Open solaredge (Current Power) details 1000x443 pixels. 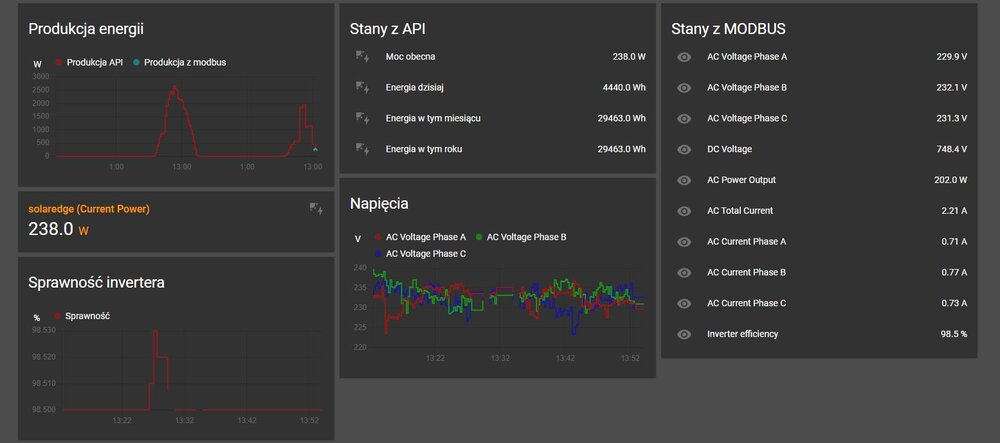click(89, 210)
